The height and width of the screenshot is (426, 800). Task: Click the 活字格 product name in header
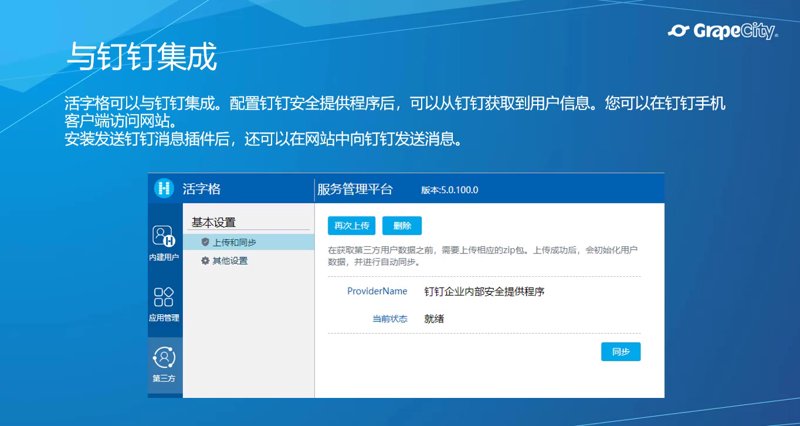pyautogui.click(x=202, y=189)
